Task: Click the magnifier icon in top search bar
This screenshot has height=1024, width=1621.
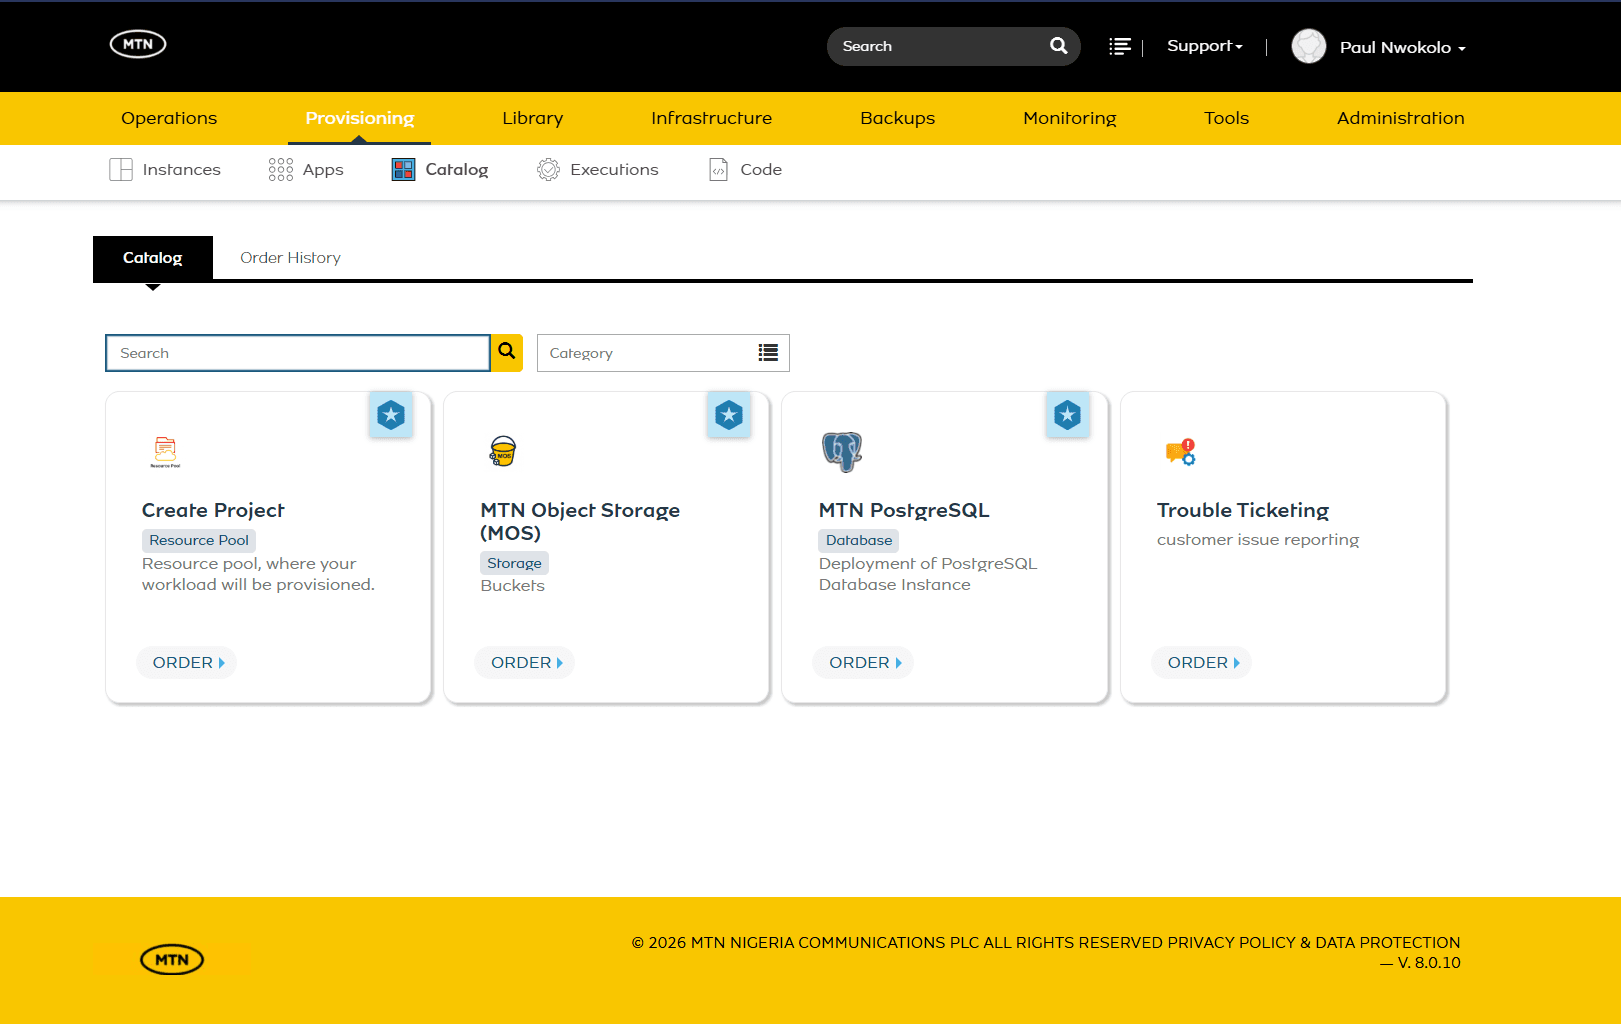Action: (1058, 46)
